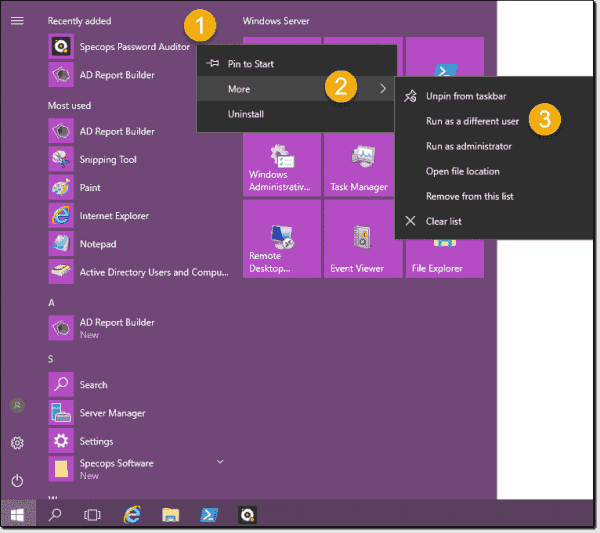Select Pin to Start option
Viewport: 600px width, 533px height.
click(250, 64)
